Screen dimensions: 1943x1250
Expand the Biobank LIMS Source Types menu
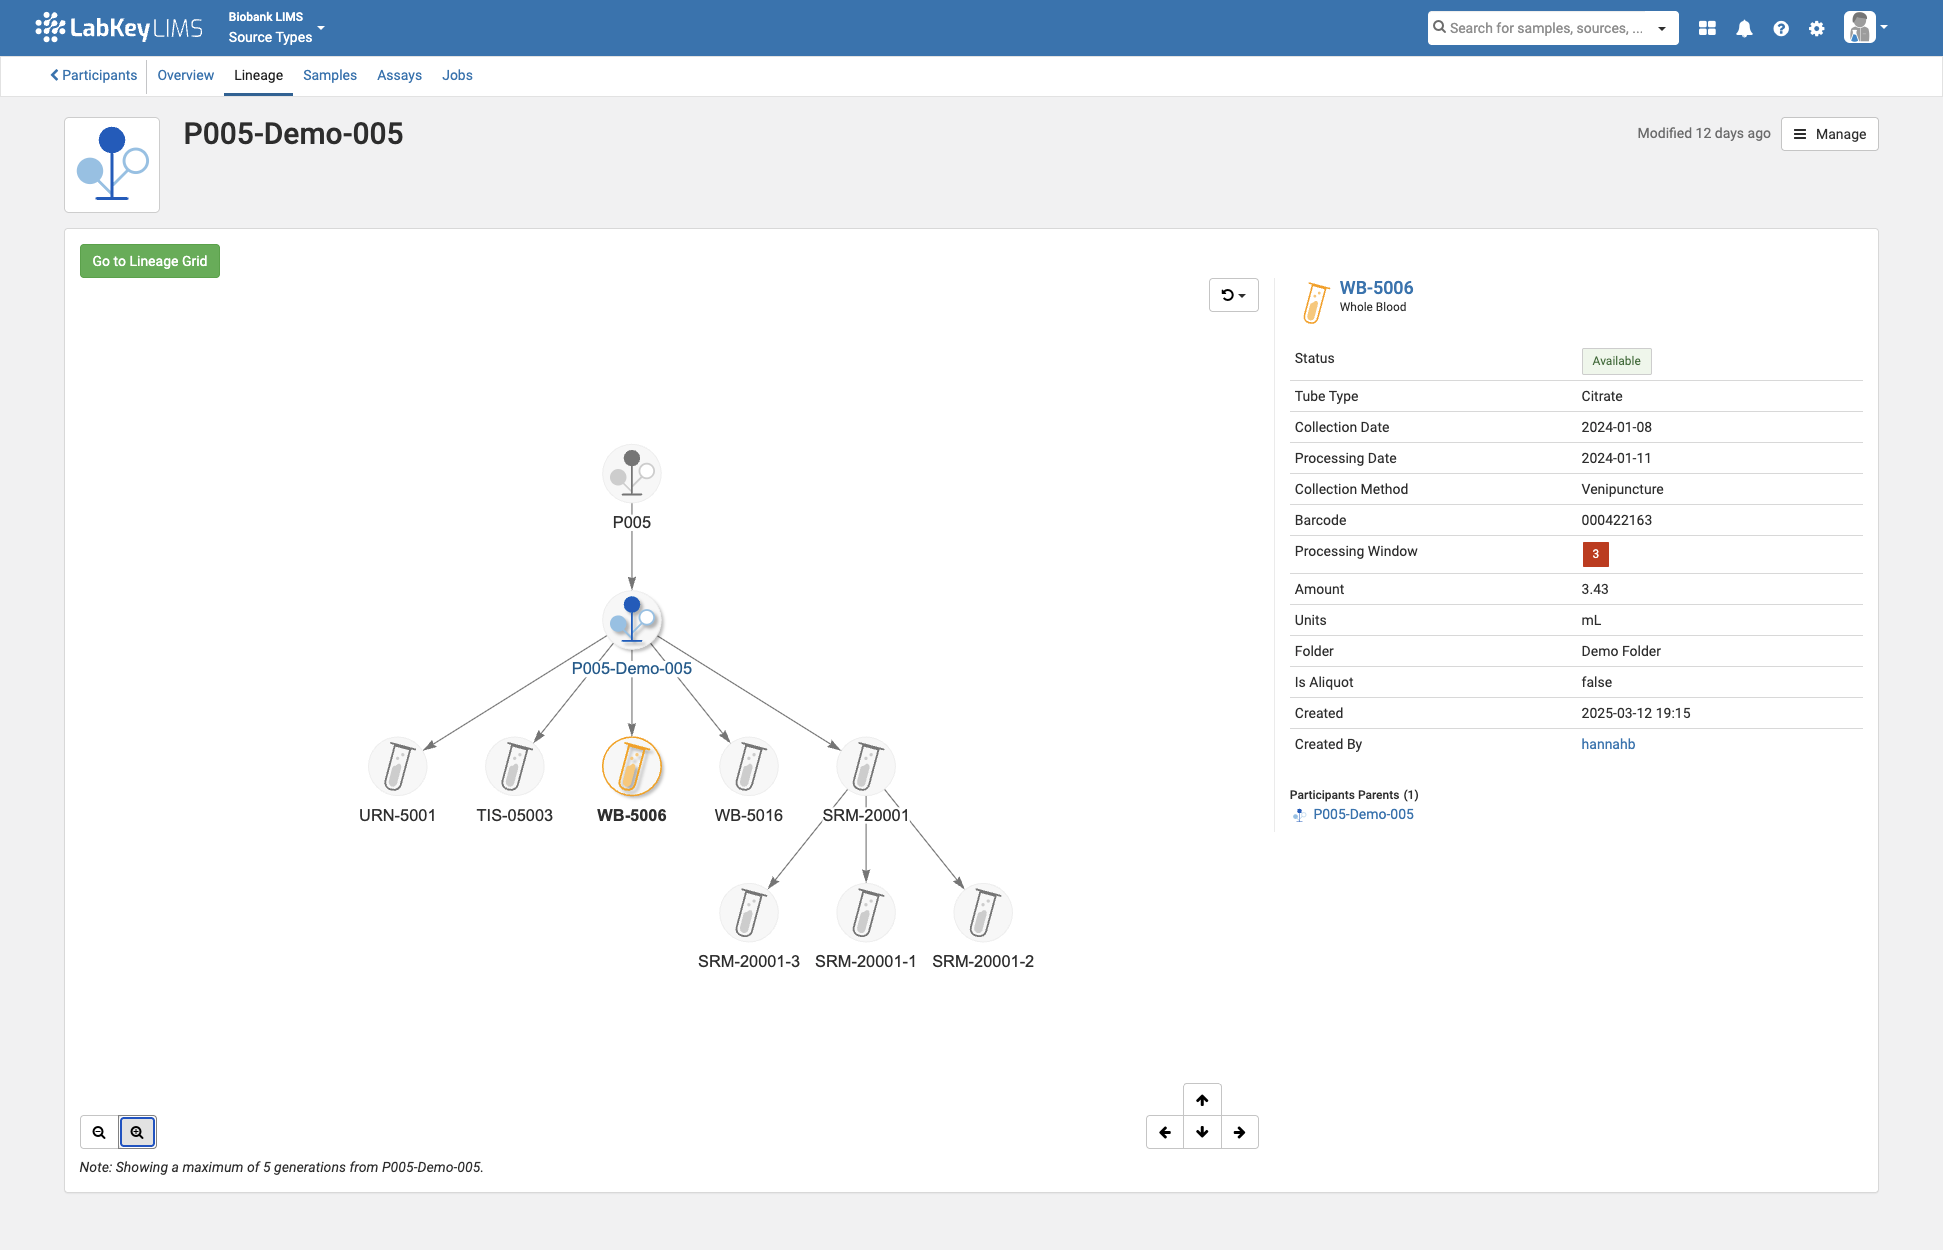(x=277, y=28)
